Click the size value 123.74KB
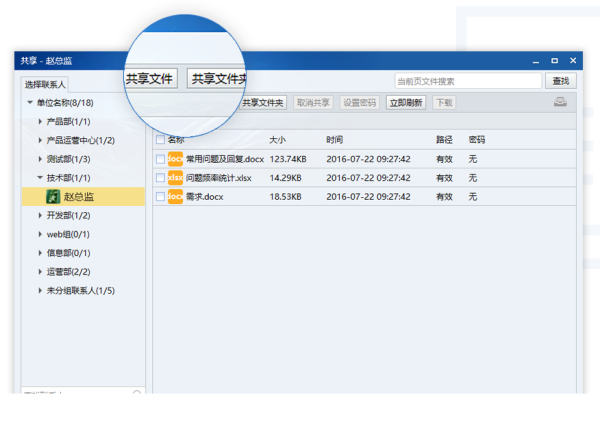600x423 pixels. click(x=288, y=159)
